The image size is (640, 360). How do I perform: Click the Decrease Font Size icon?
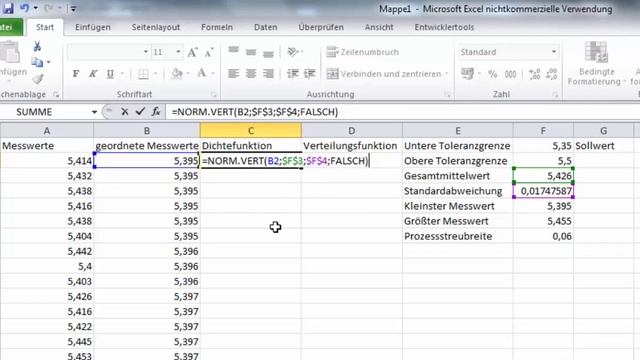(209, 52)
